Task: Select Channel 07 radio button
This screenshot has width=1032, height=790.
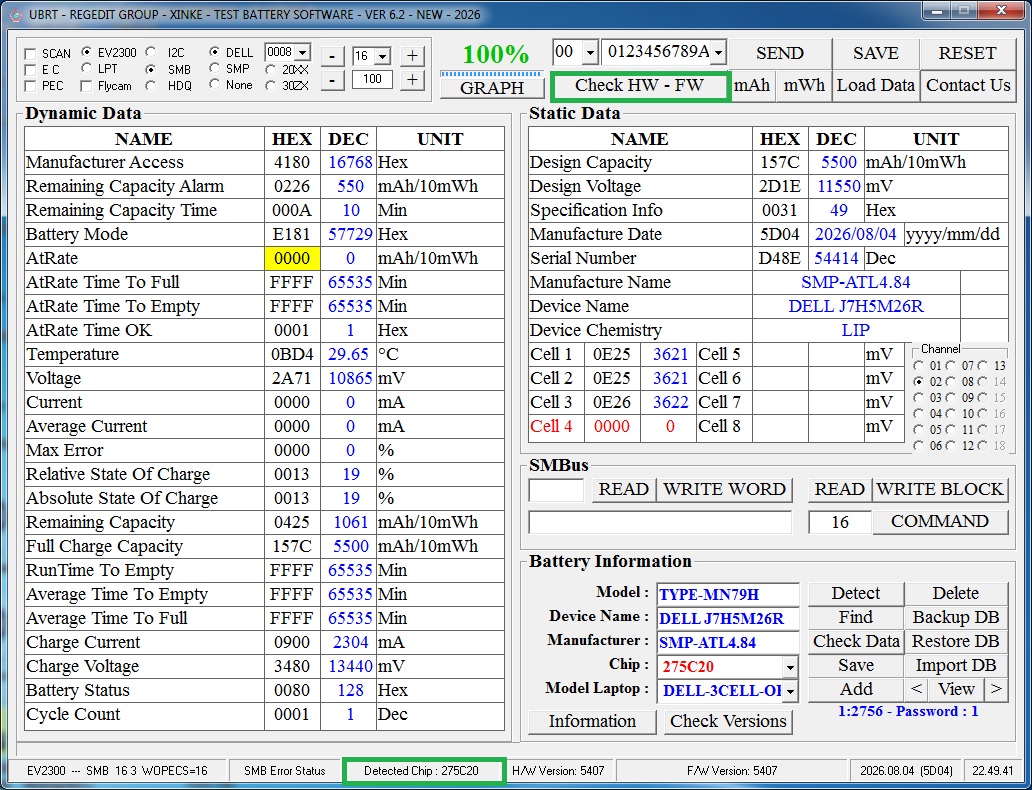Action: [x=951, y=366]
